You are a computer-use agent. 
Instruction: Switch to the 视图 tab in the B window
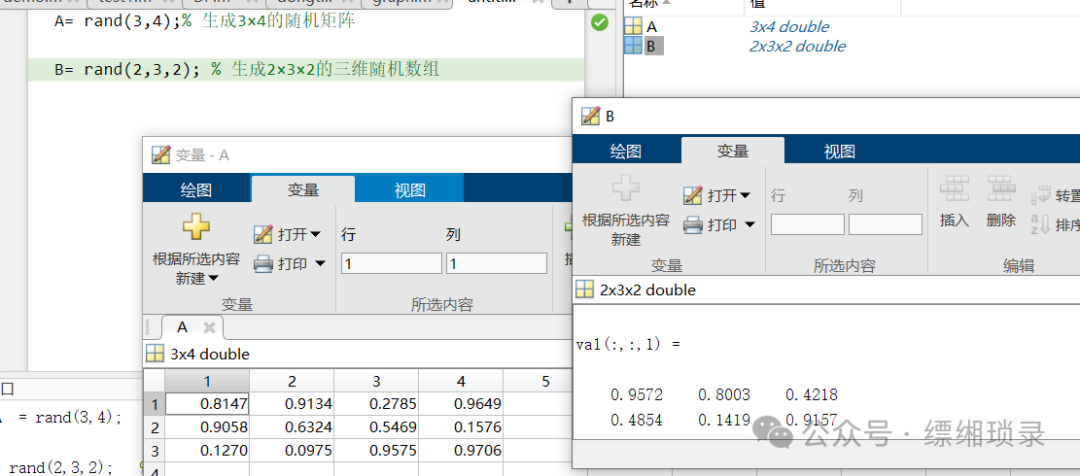point(839,152)
